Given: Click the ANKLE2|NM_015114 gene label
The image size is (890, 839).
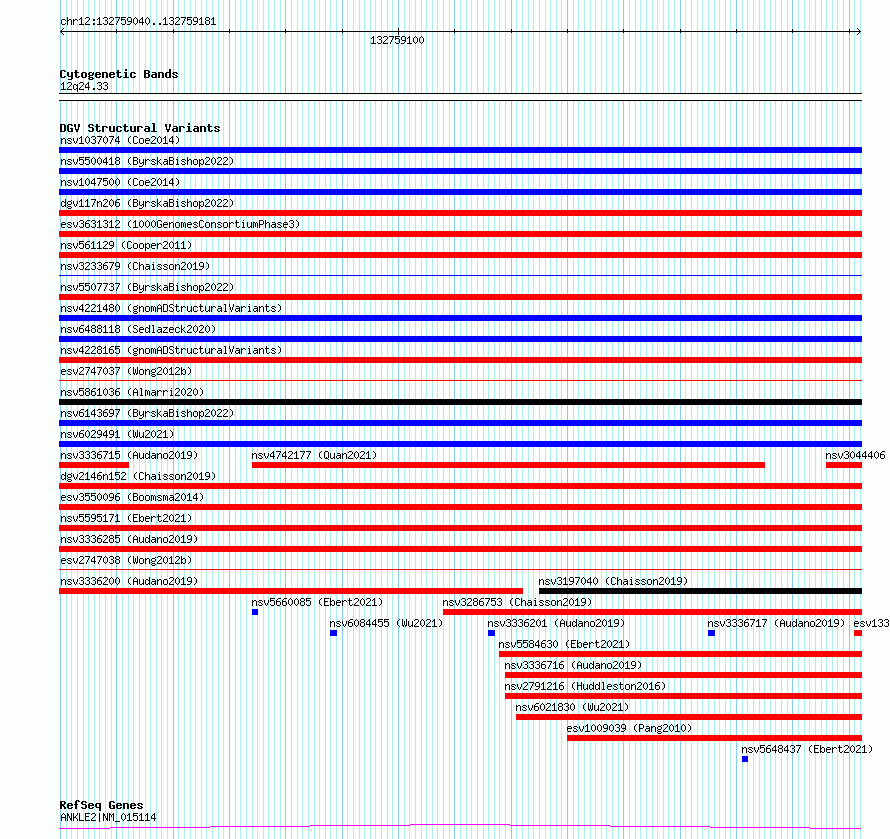Looking at the screenshot, I should 108,817.
